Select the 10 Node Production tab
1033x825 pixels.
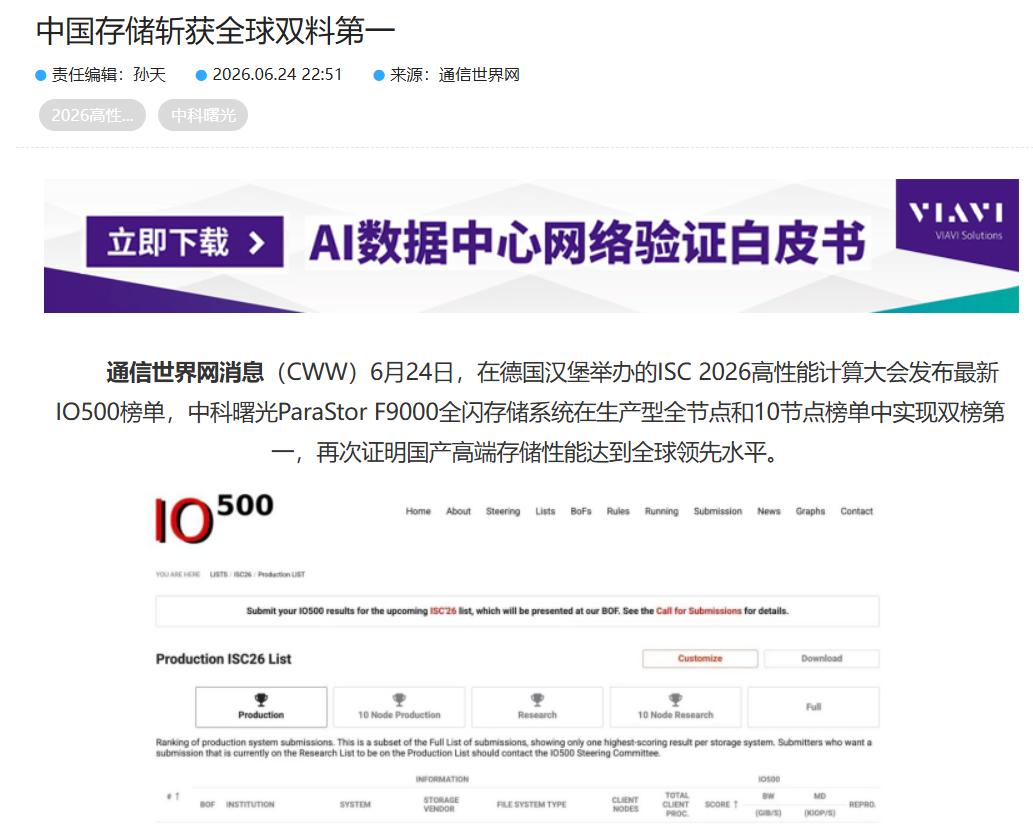coord(399,706)
